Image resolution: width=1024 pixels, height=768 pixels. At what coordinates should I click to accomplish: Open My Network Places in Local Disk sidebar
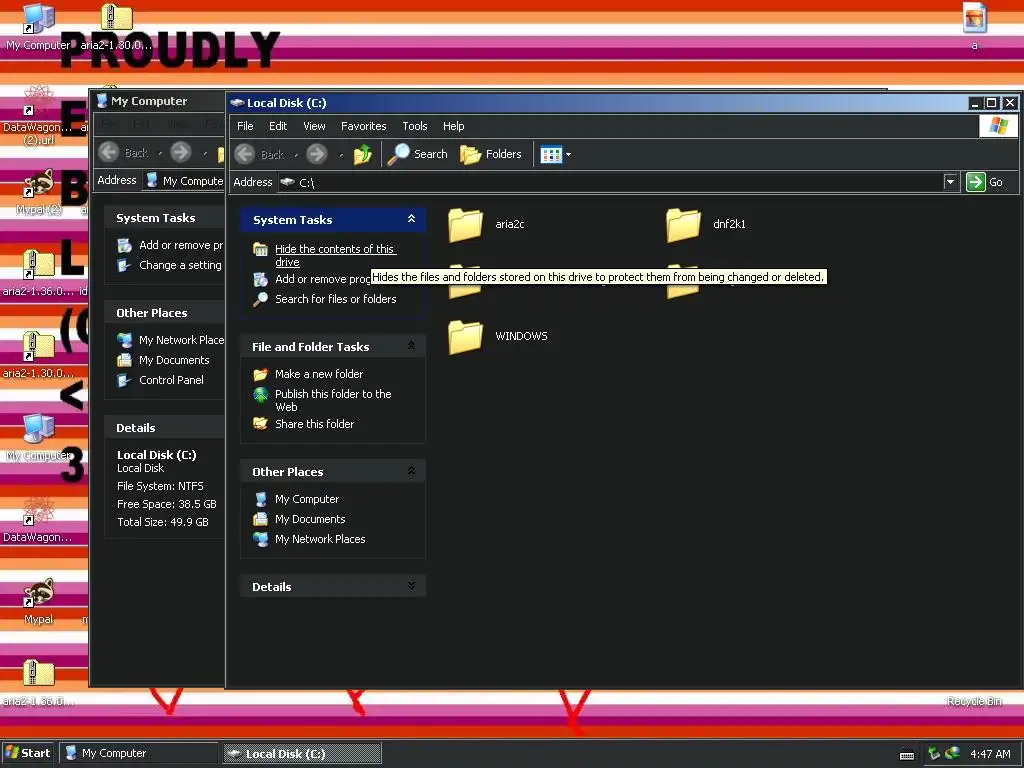tap(320, 539)
